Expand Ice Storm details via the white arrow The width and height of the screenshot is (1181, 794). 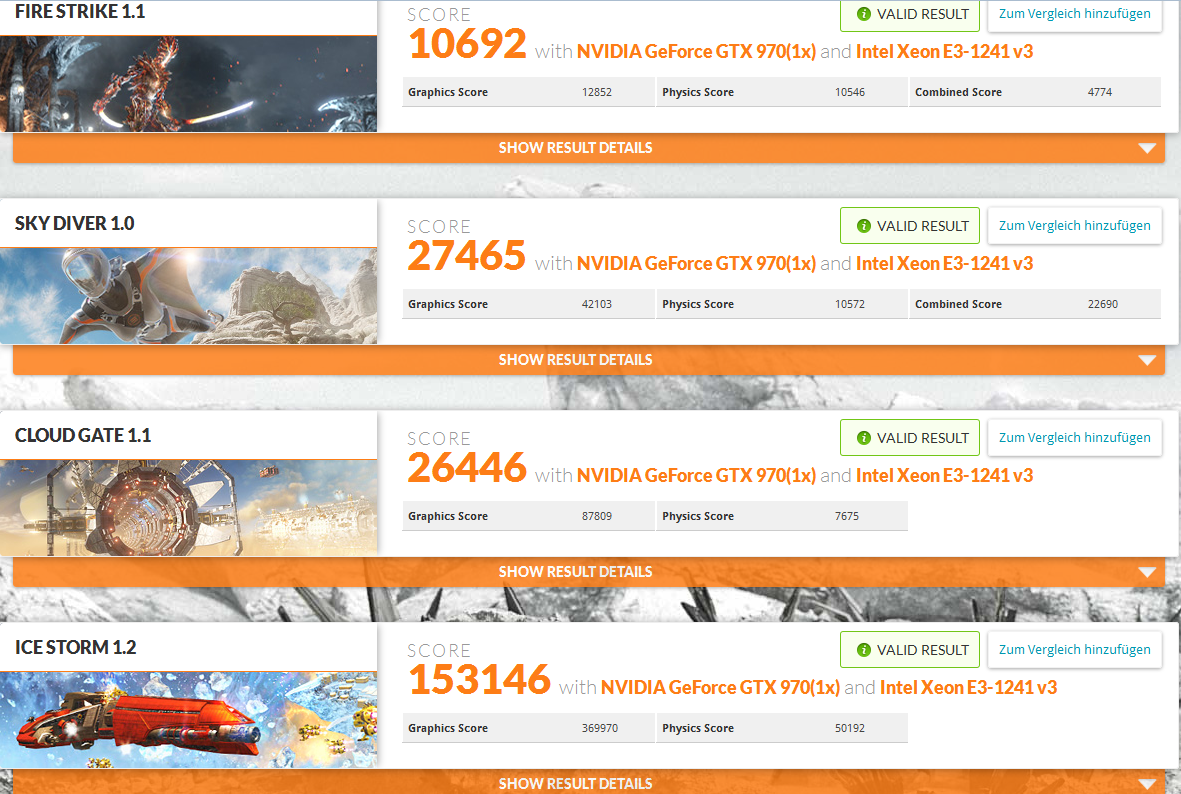point(1146,784)
